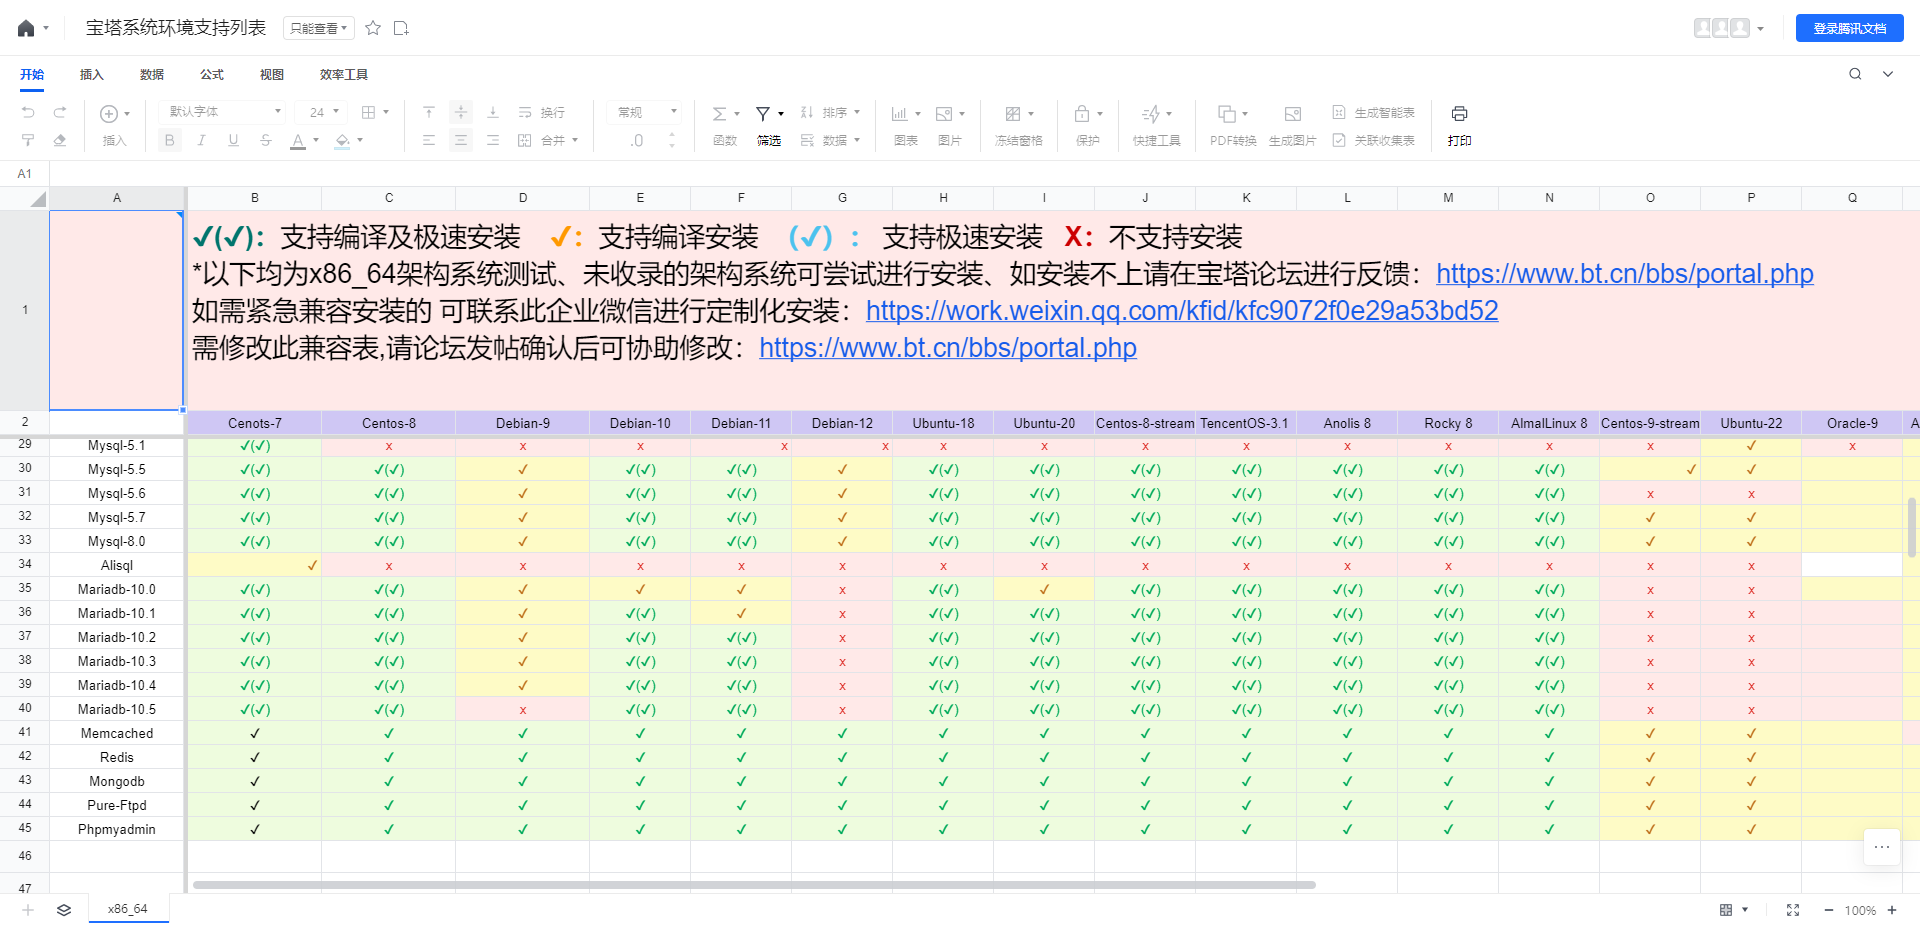Switch to the 公式 tab
1920x925 pixels.
(212, 74)
